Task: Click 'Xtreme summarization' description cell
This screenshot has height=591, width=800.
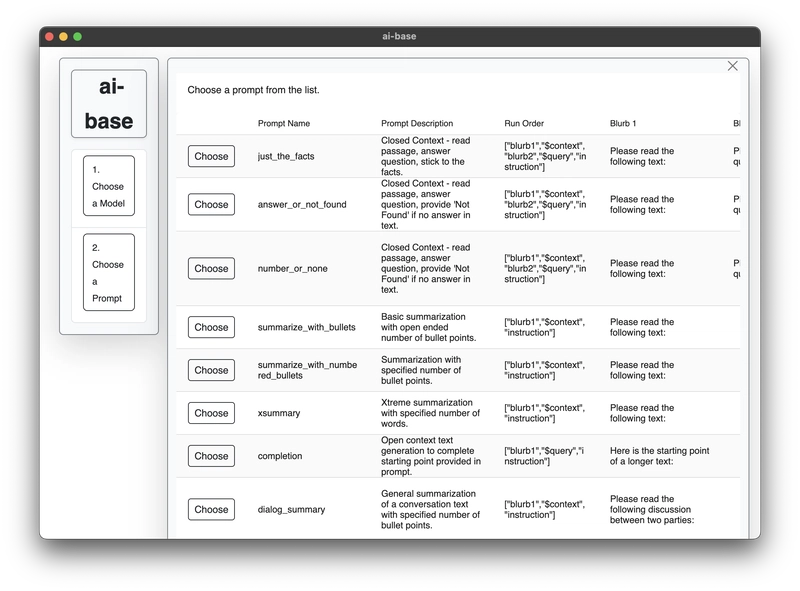Action: click(431, 413)
